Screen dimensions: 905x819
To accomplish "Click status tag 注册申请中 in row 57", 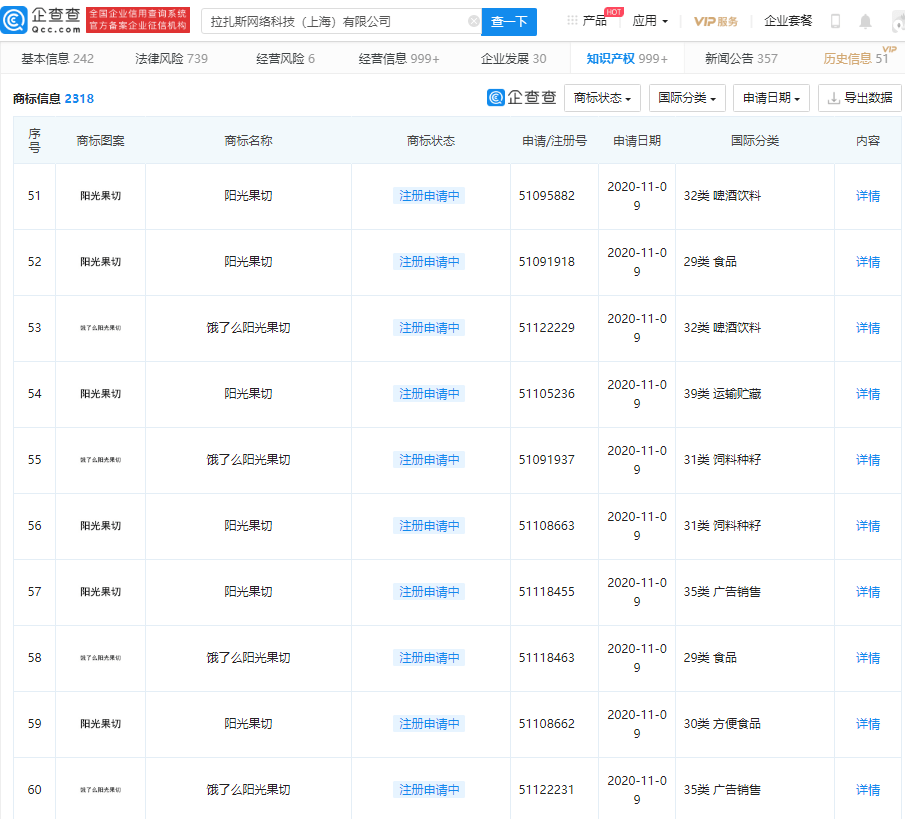I will pos(429,592).
